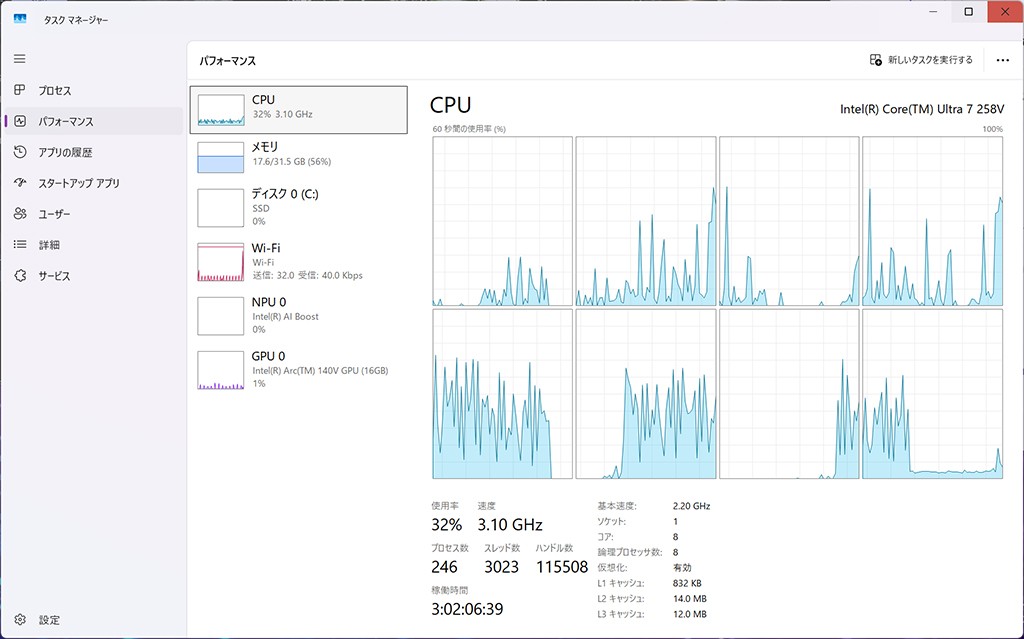Image resolution: width=1024 pixels, height=639 pixels.
Task: Select the Wi-Fi network item
Action: (x=298, y=261)
